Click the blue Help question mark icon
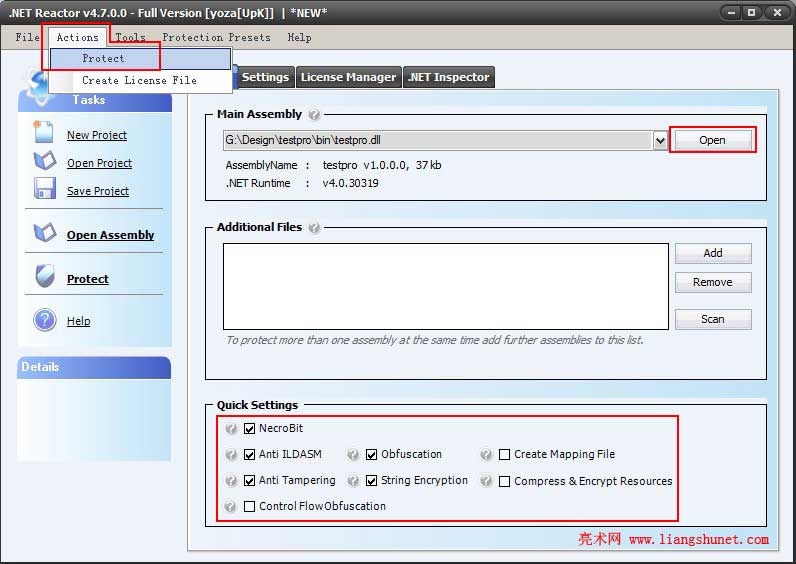This screenshot has height=564, width=796. tap(45, 320)
